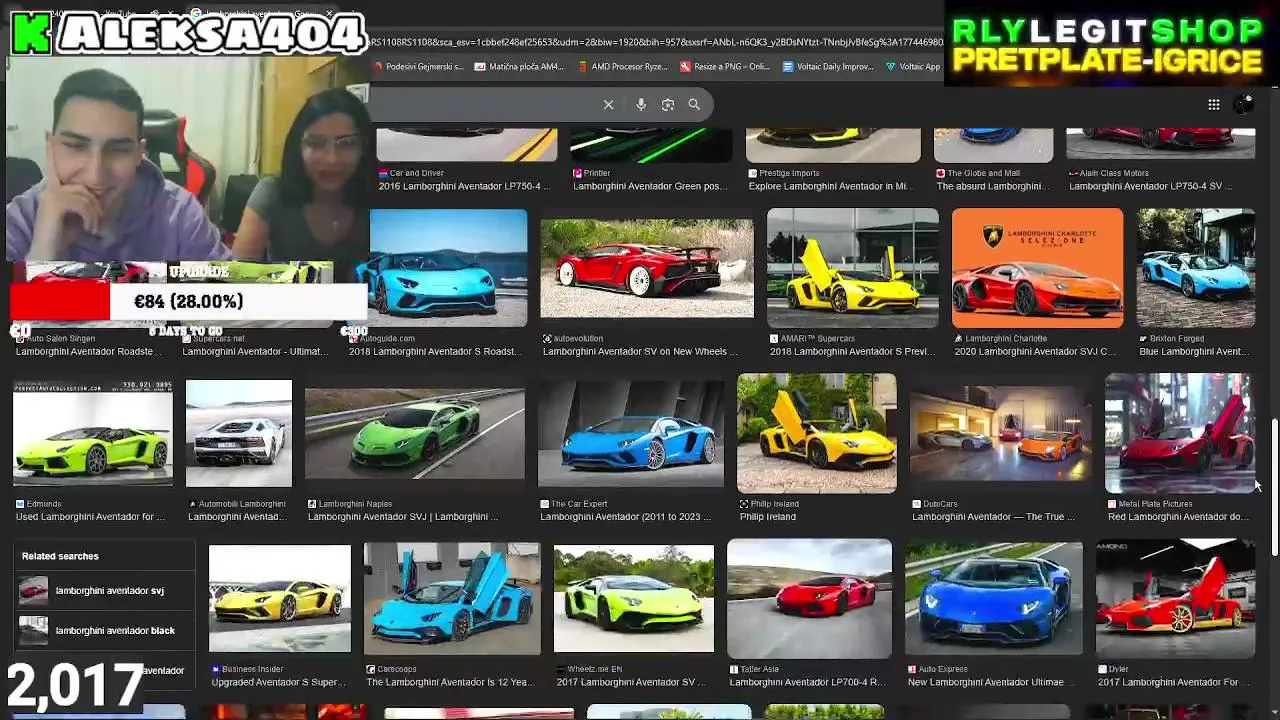Open Auto Express blue Aventador Ultimae image
The height and width of the screenshot is (720, 1280).
993,598
